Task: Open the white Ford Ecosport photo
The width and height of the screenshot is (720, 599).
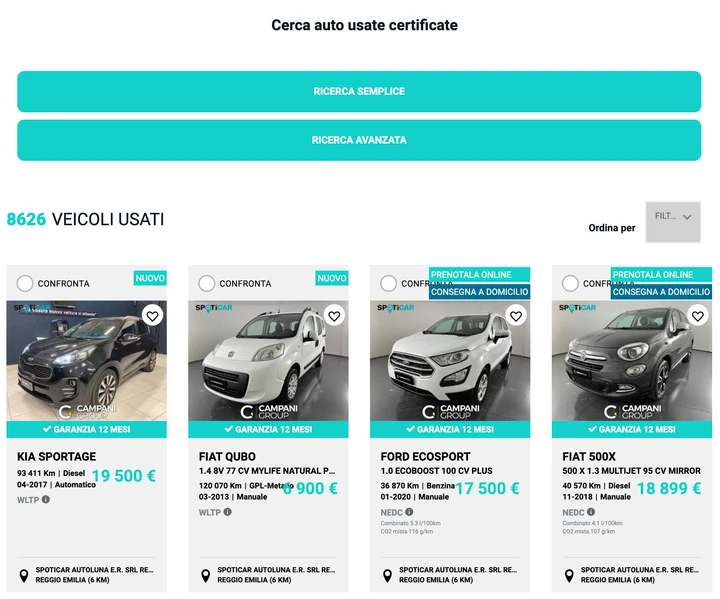Action: coord(450,361)
